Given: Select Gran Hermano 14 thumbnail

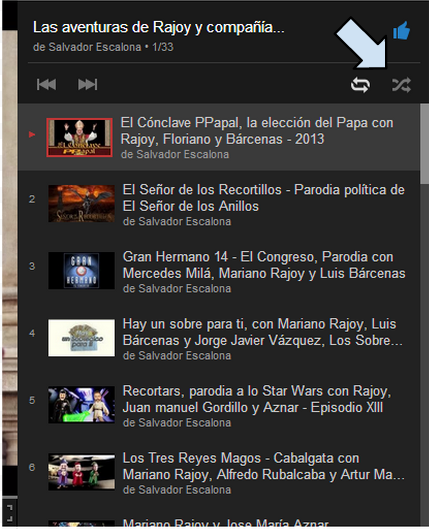Looking at the screenshot, I should click(x=81, y=271).
